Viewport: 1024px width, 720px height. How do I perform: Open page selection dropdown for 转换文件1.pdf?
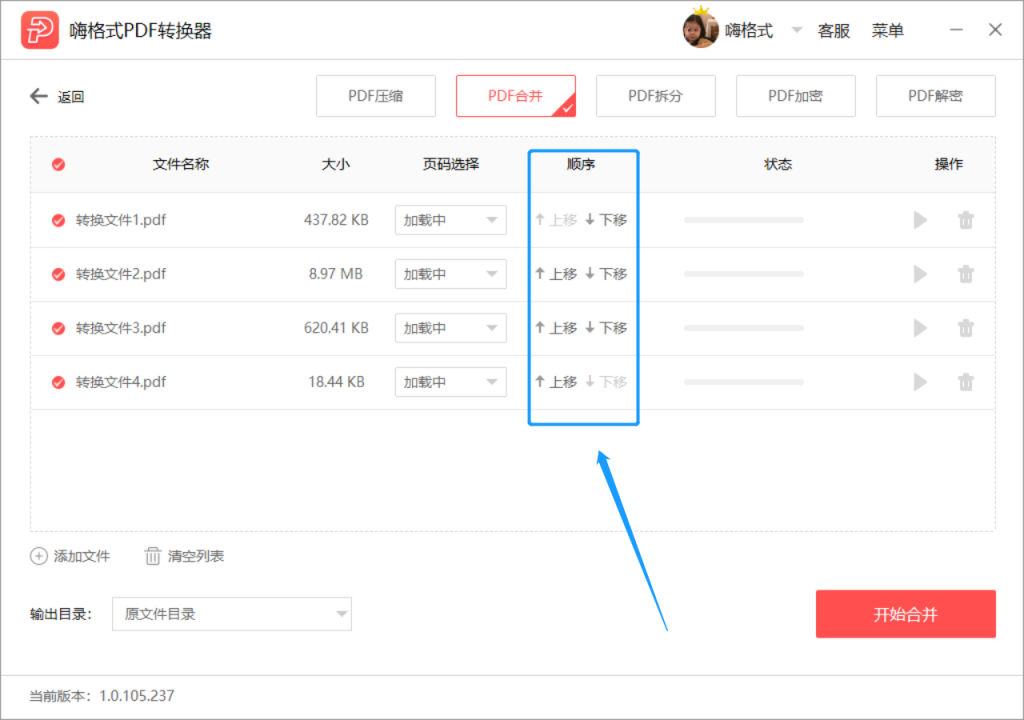[x=451, y=220]
